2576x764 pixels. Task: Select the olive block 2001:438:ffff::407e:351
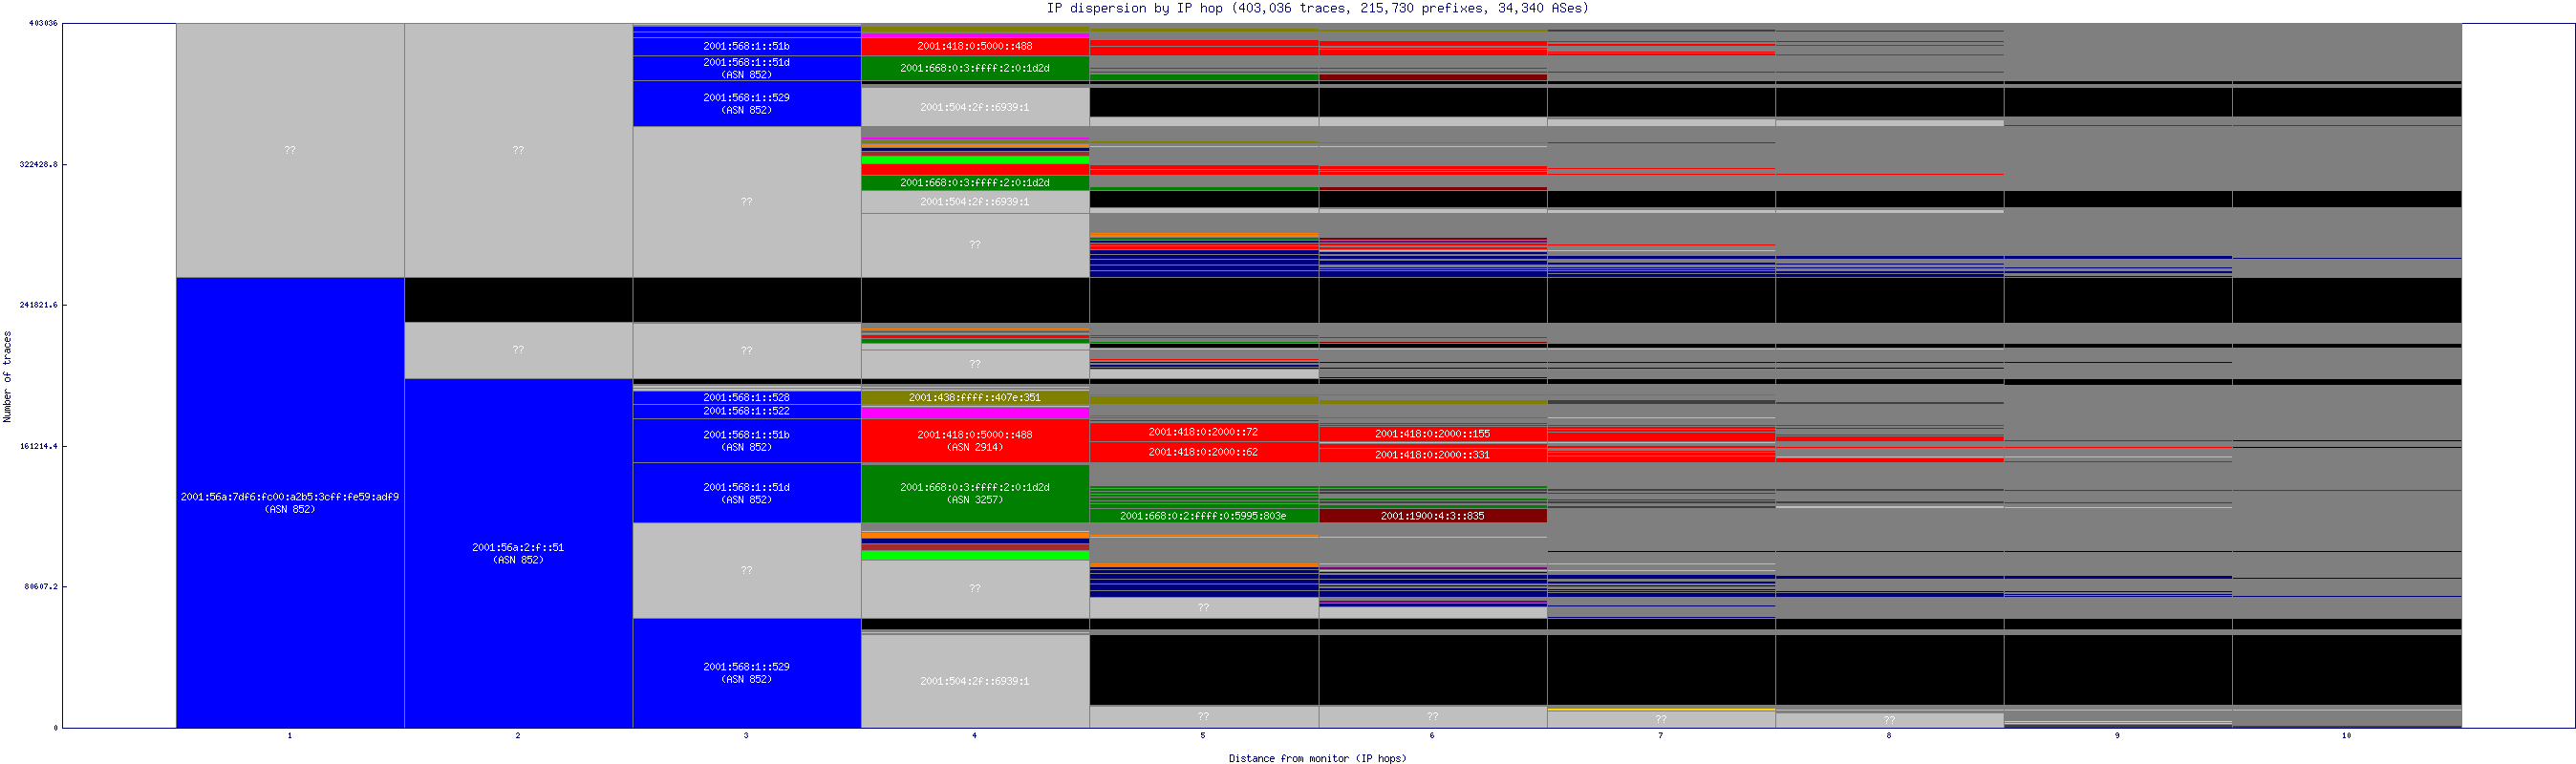[x=974, y=398]
